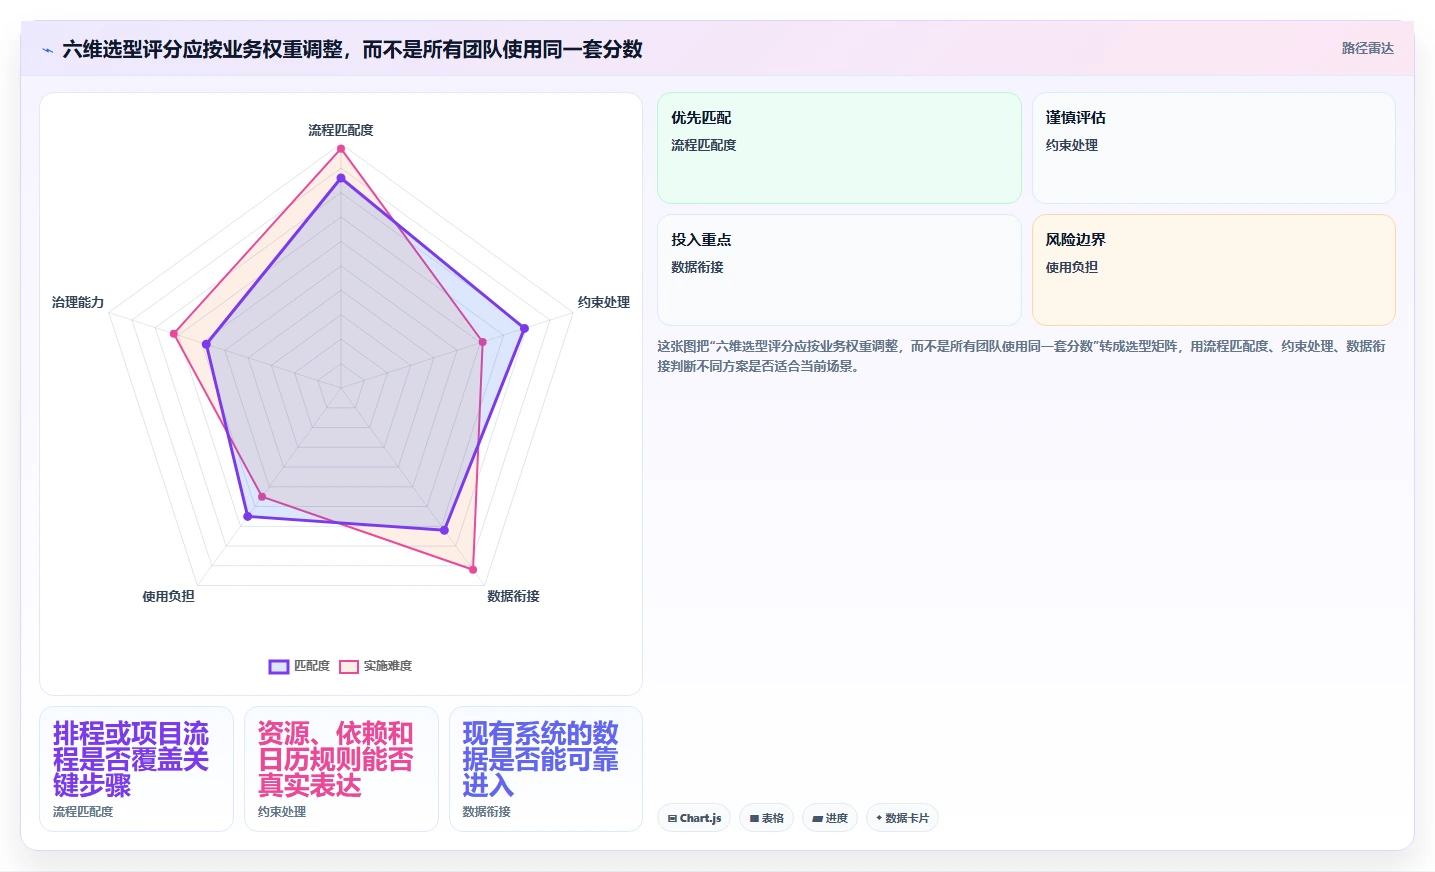This screenshot has height=872, width=1435.
Task: Click the description paragraph starting 这张图把
Action: [1021, 356]
